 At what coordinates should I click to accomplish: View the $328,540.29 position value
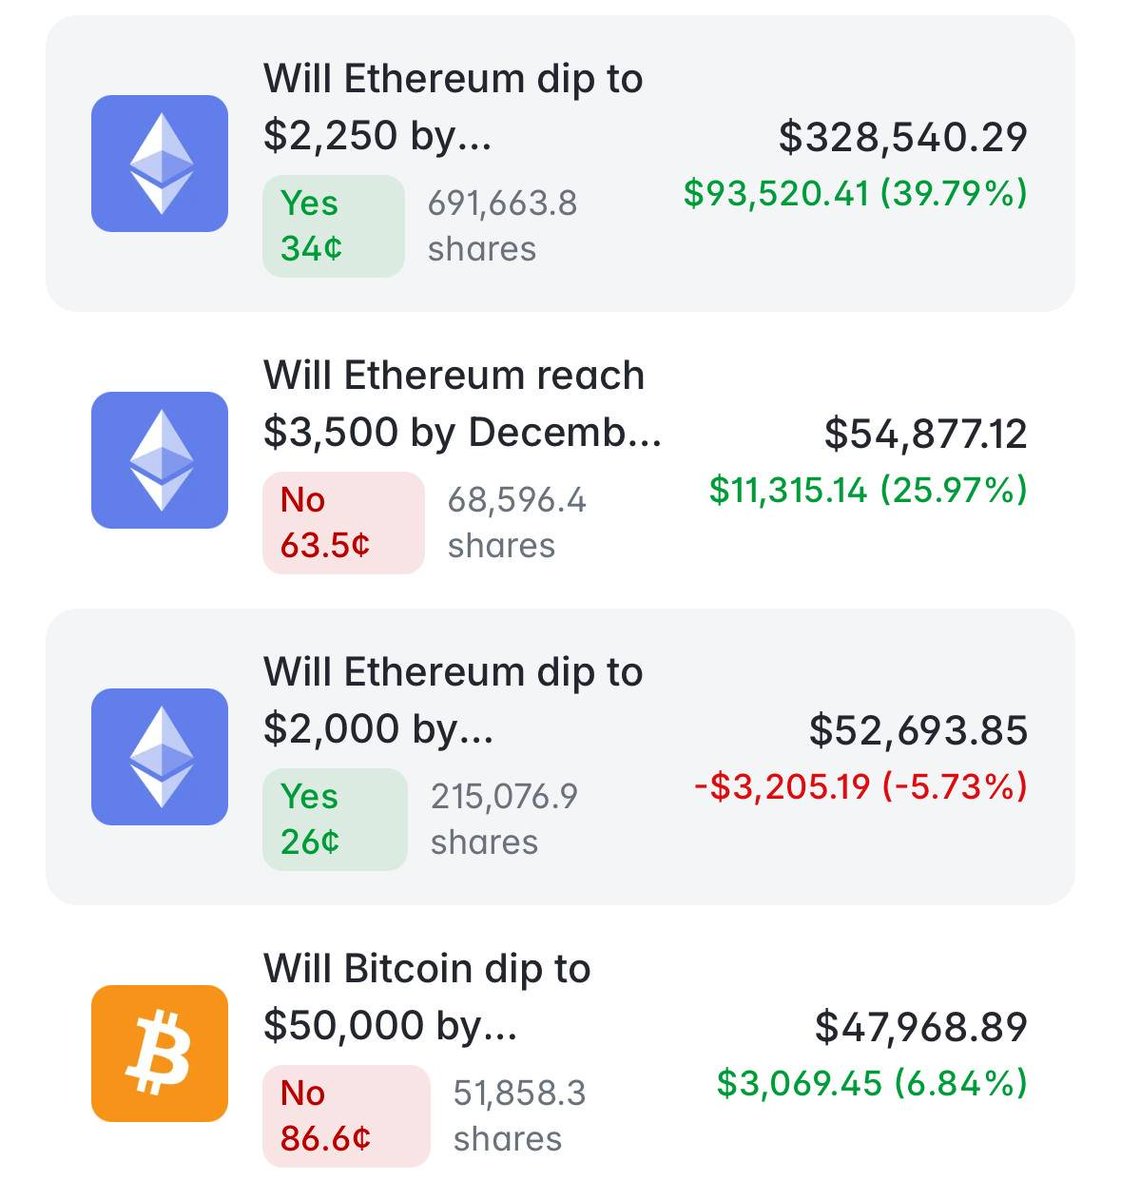903,137
